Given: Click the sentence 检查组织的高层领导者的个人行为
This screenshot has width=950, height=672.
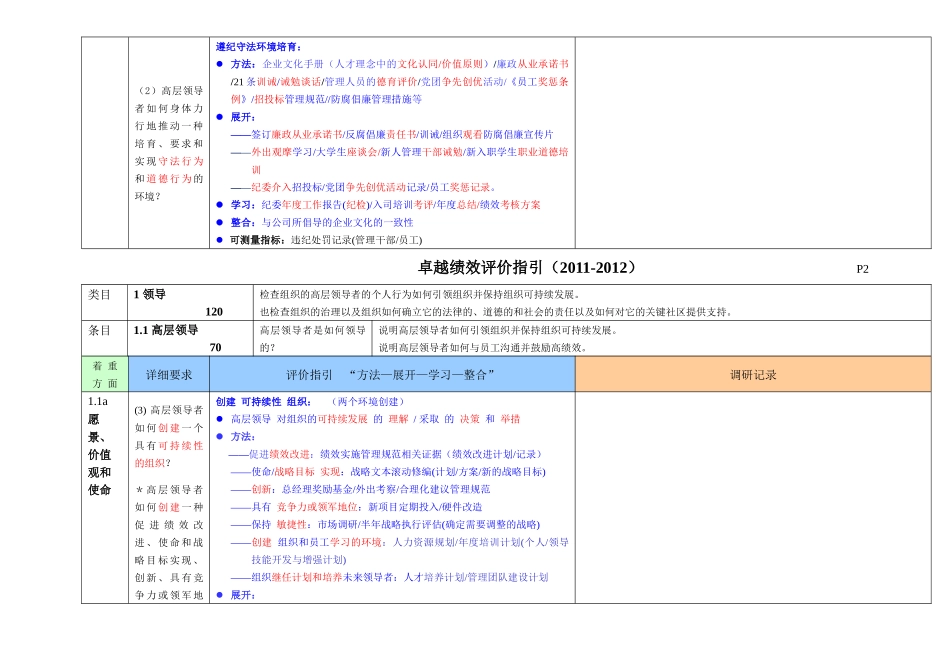Looking at the screenshot, I should tap(421, 294).
